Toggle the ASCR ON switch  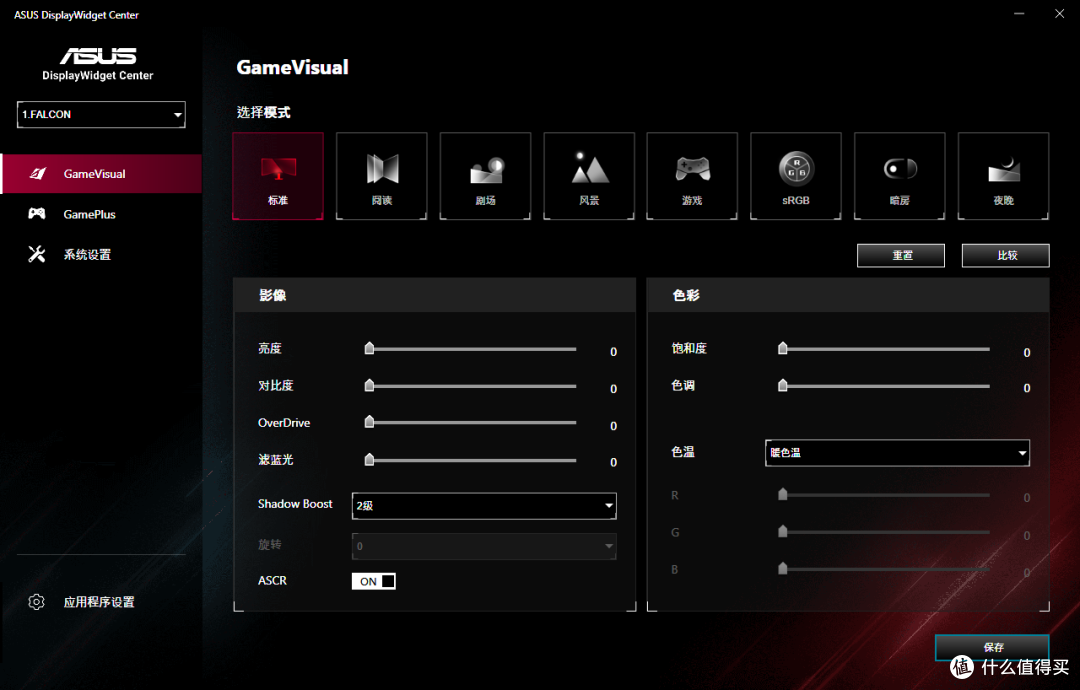point(373,581)
